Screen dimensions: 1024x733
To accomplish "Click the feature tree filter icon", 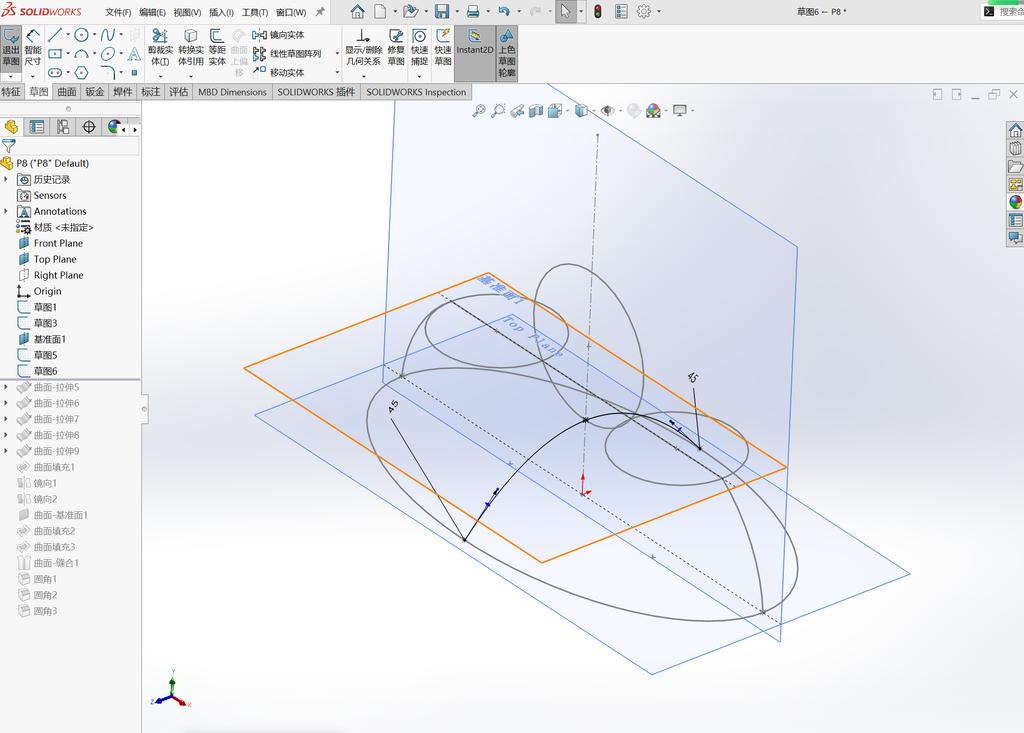I will 8,146.
